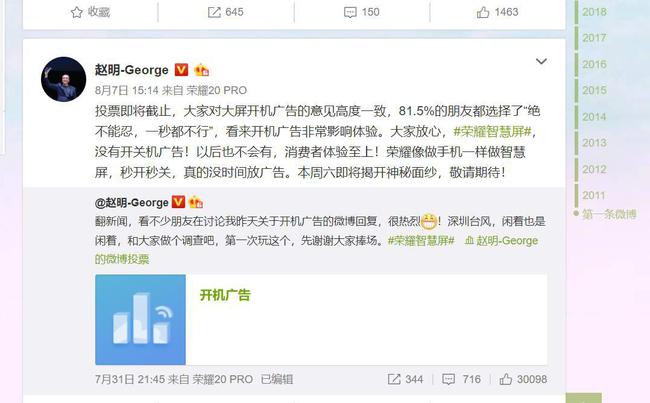Jump to 2018 in the timeline
This screenshot has height=403, width=650.
click(x=594, y=12)
